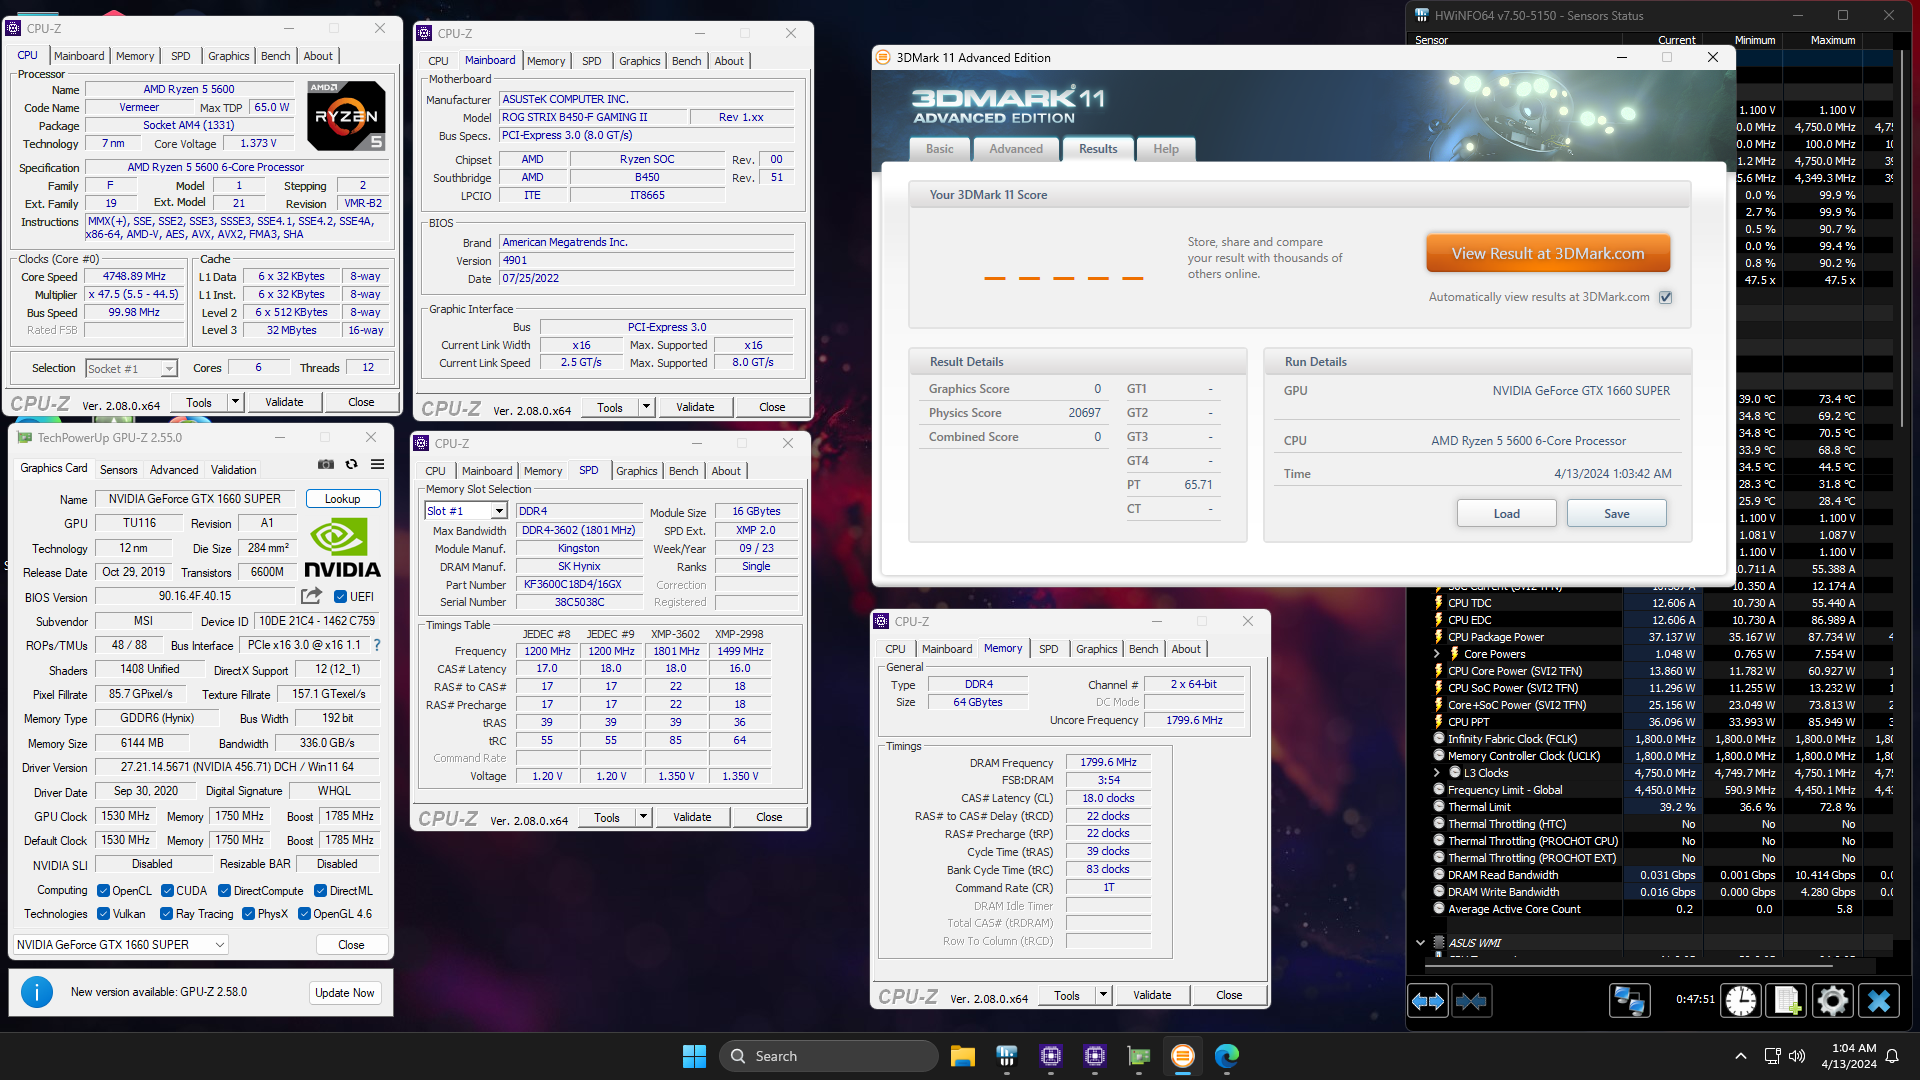
Task: Collapse the ASUS WMI sensor group
Action: click(1420, 943)
